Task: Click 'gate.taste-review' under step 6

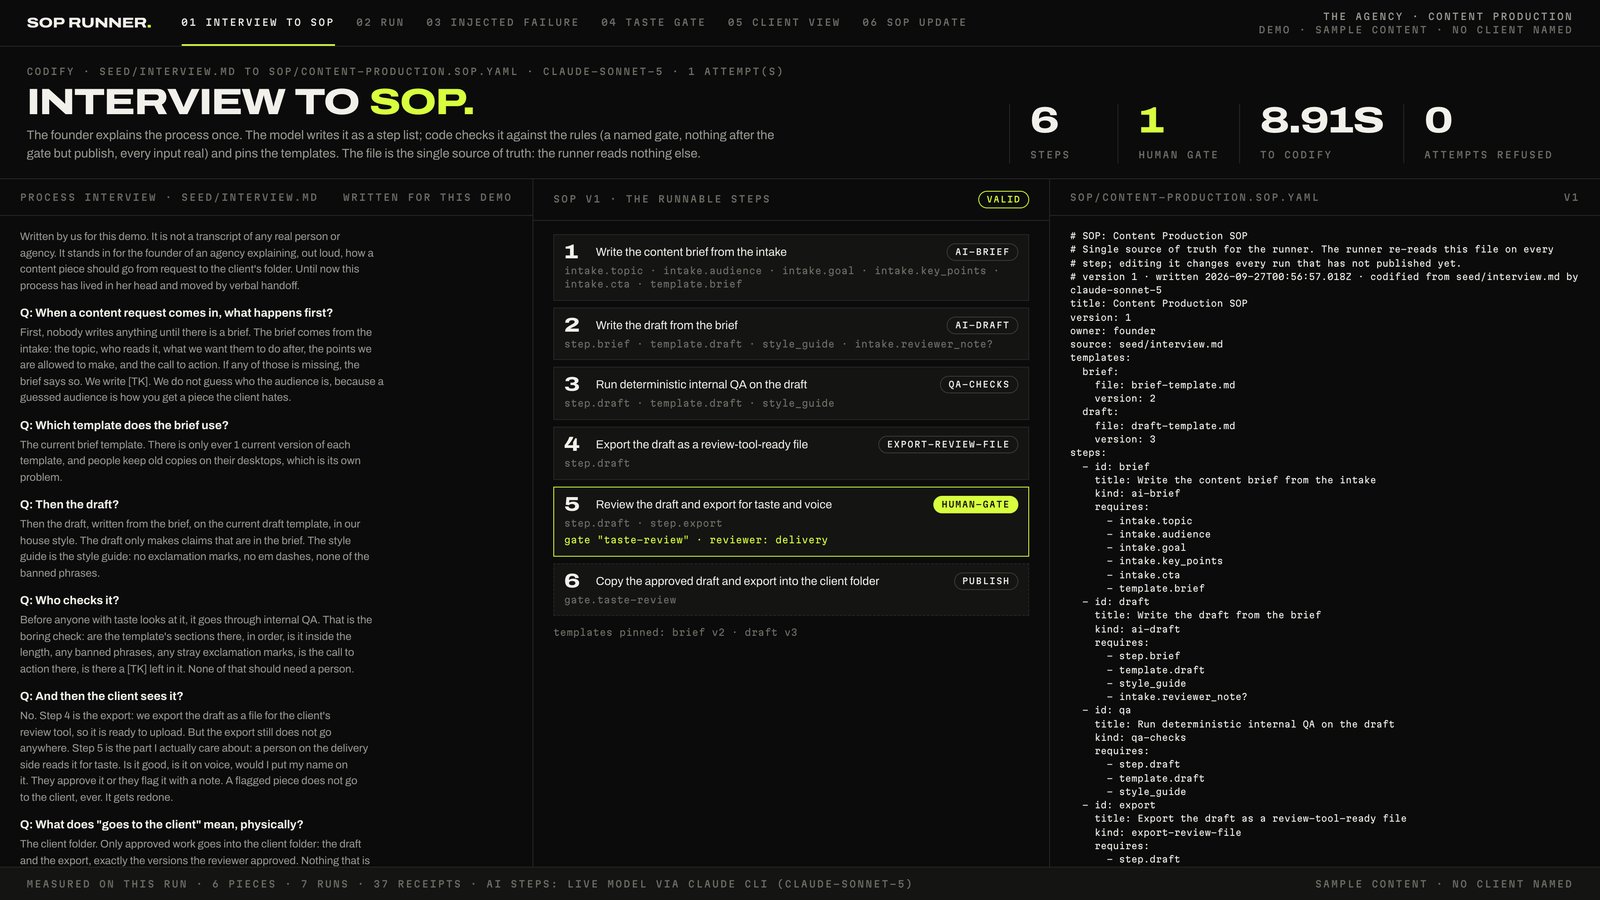Action: click(620, 600)
